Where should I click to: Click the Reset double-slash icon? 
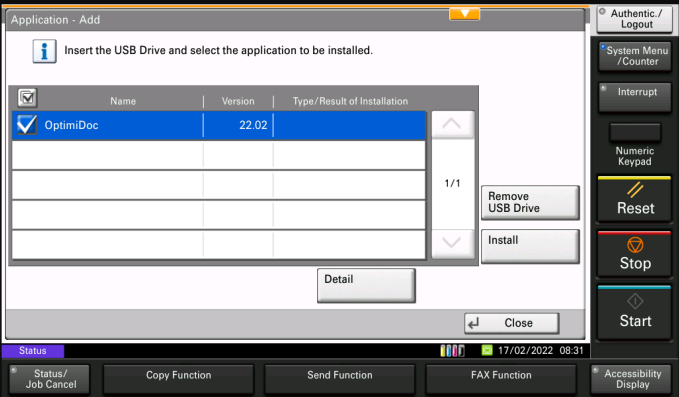point(635,190)
